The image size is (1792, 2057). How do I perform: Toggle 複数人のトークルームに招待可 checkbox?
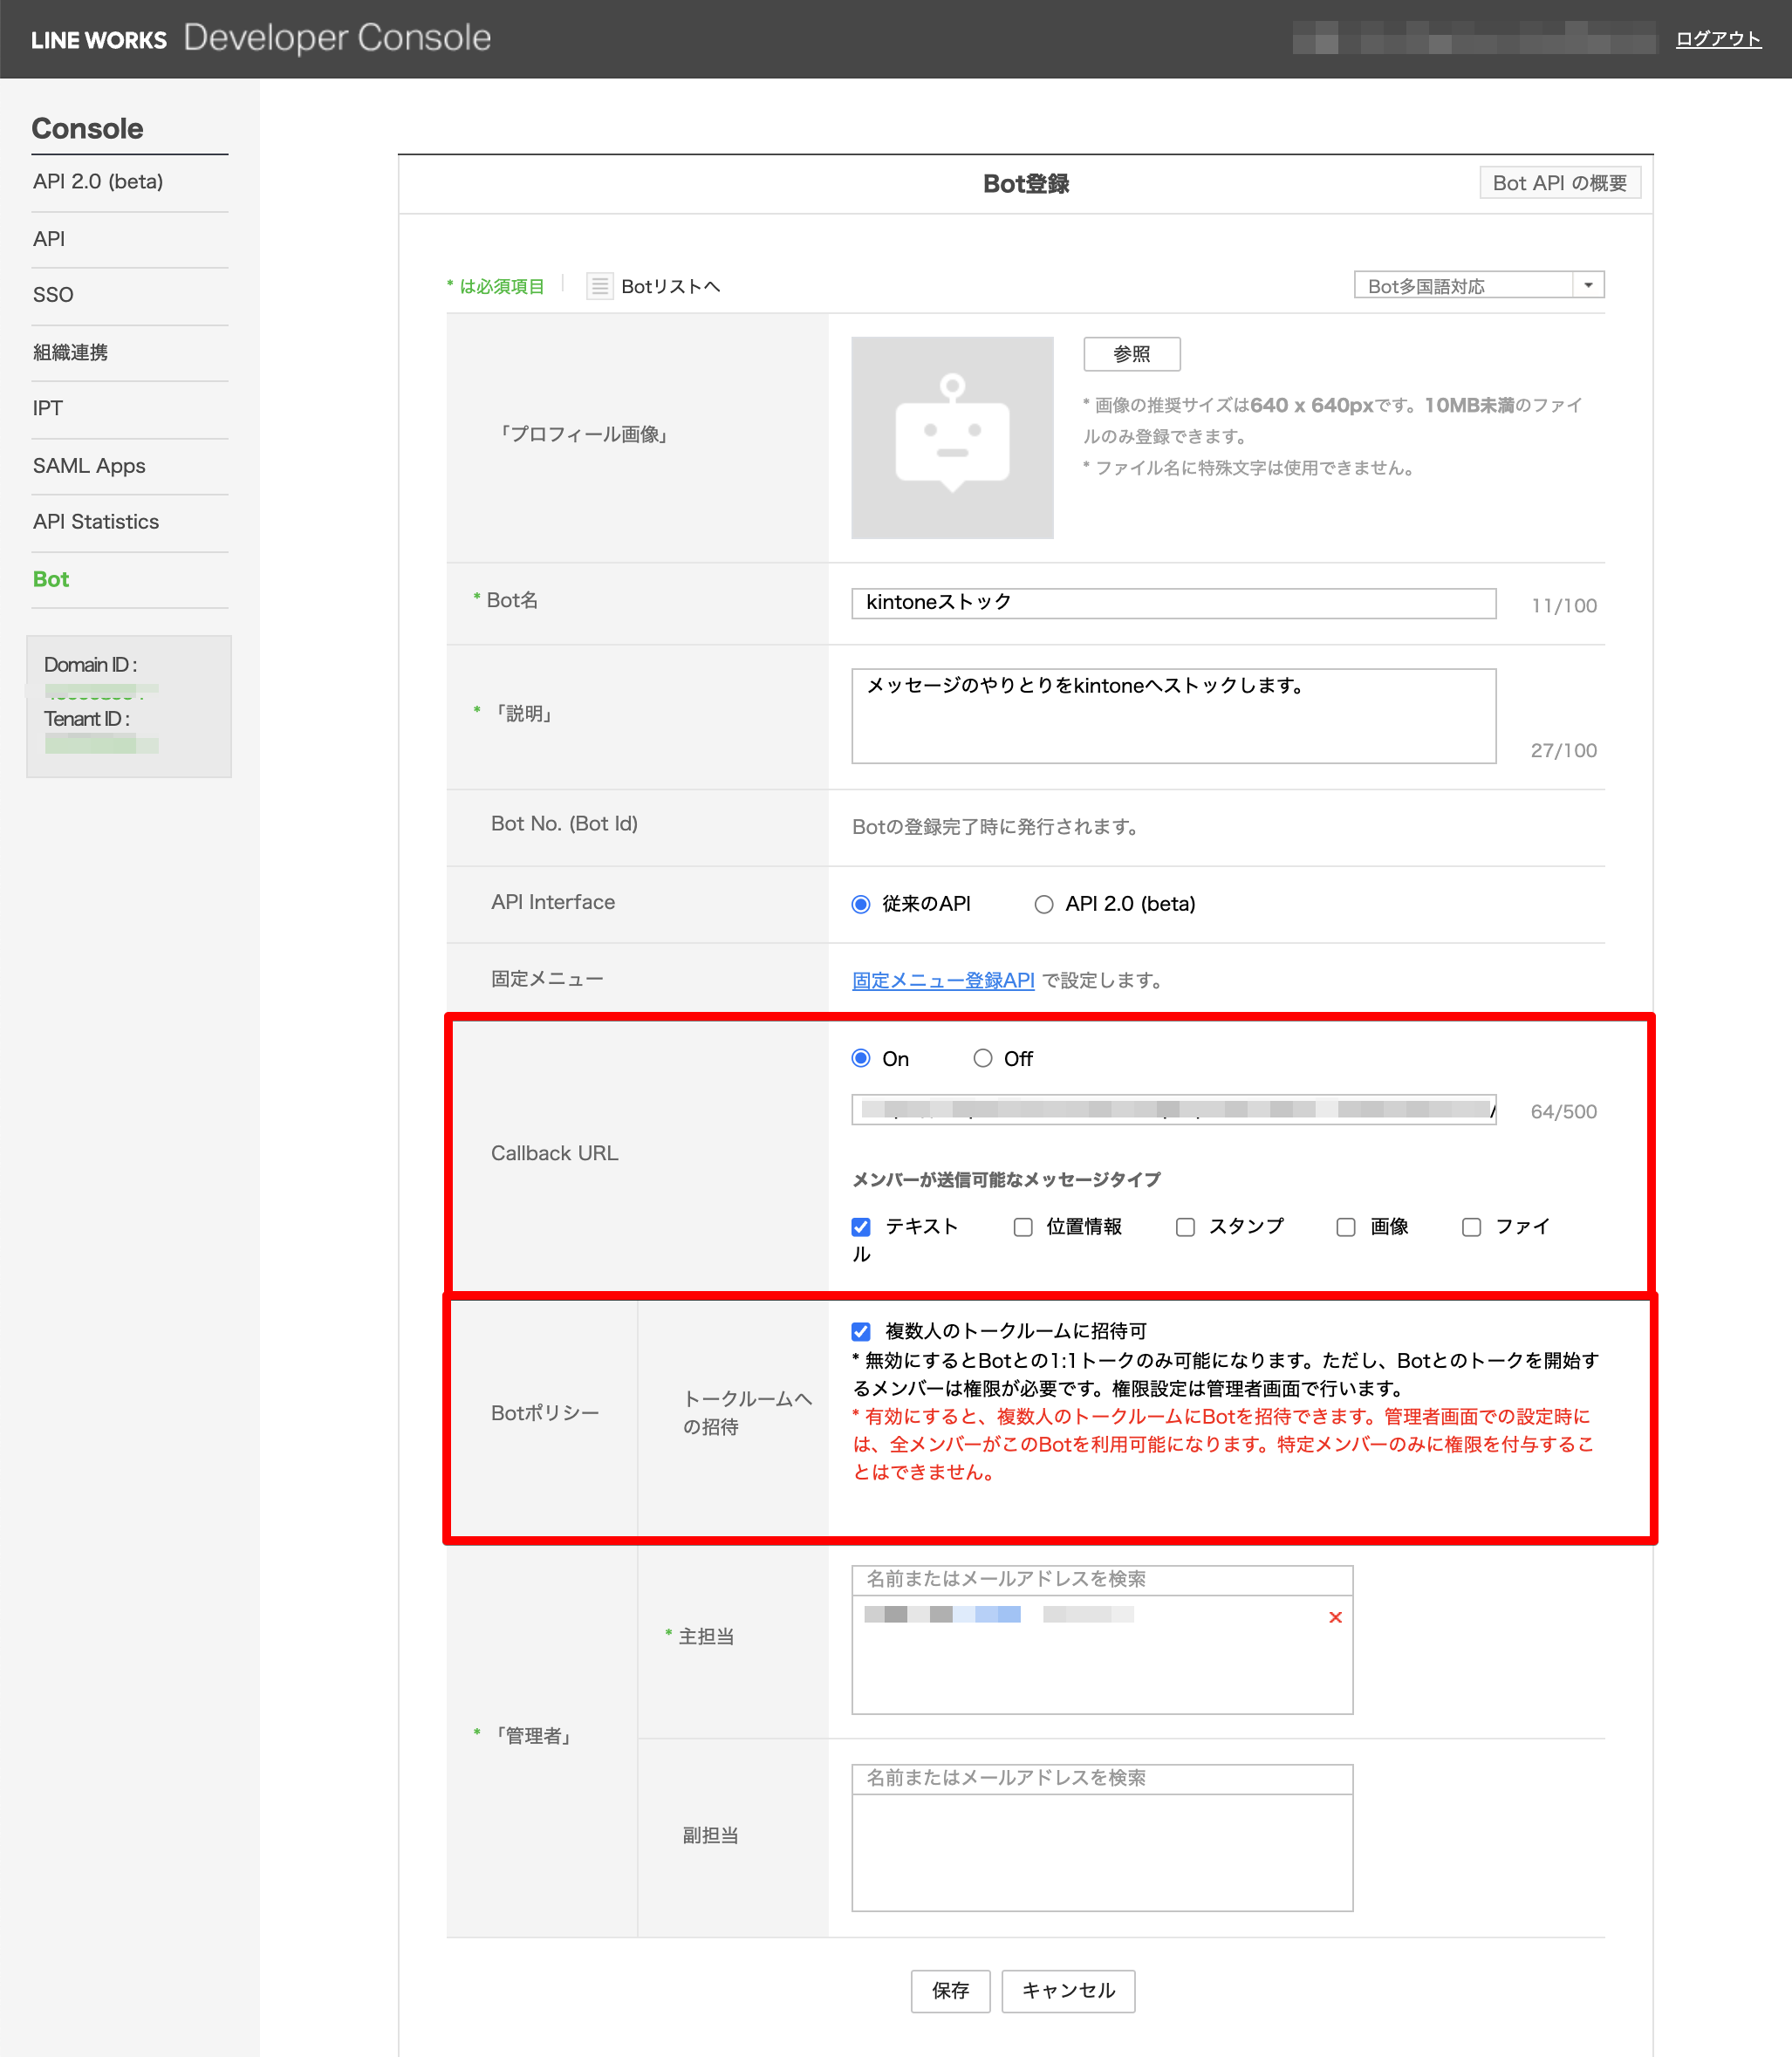point(861,1331)
